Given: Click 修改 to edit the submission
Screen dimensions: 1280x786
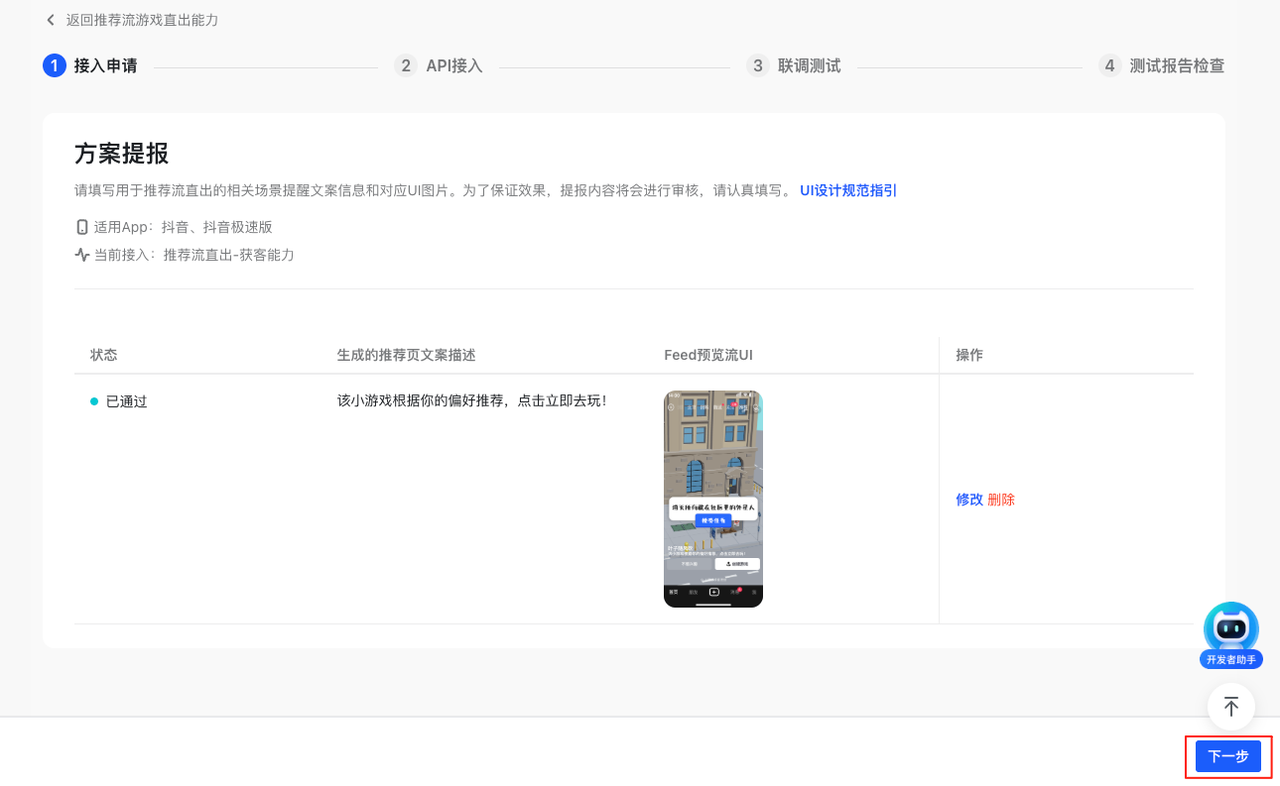Looking at the screenshot, I should pos(969,499).
